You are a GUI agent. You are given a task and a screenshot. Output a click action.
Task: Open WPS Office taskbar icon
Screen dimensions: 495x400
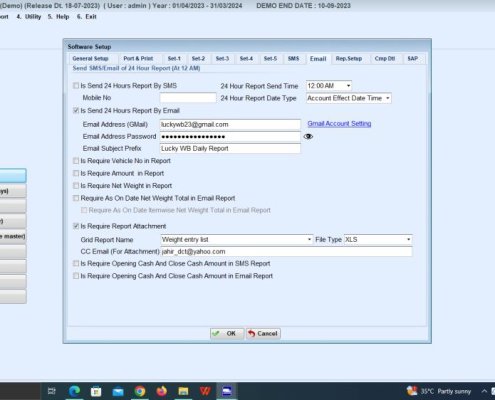(x=205, y=391)
